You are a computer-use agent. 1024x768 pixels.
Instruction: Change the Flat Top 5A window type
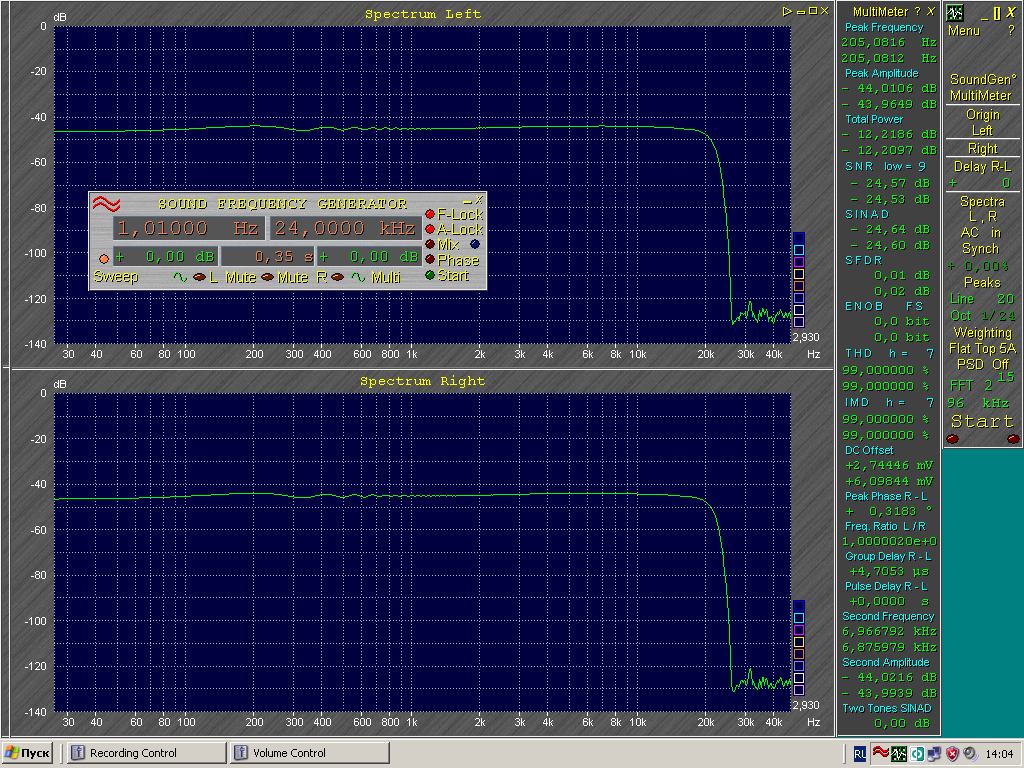point(982,348)
